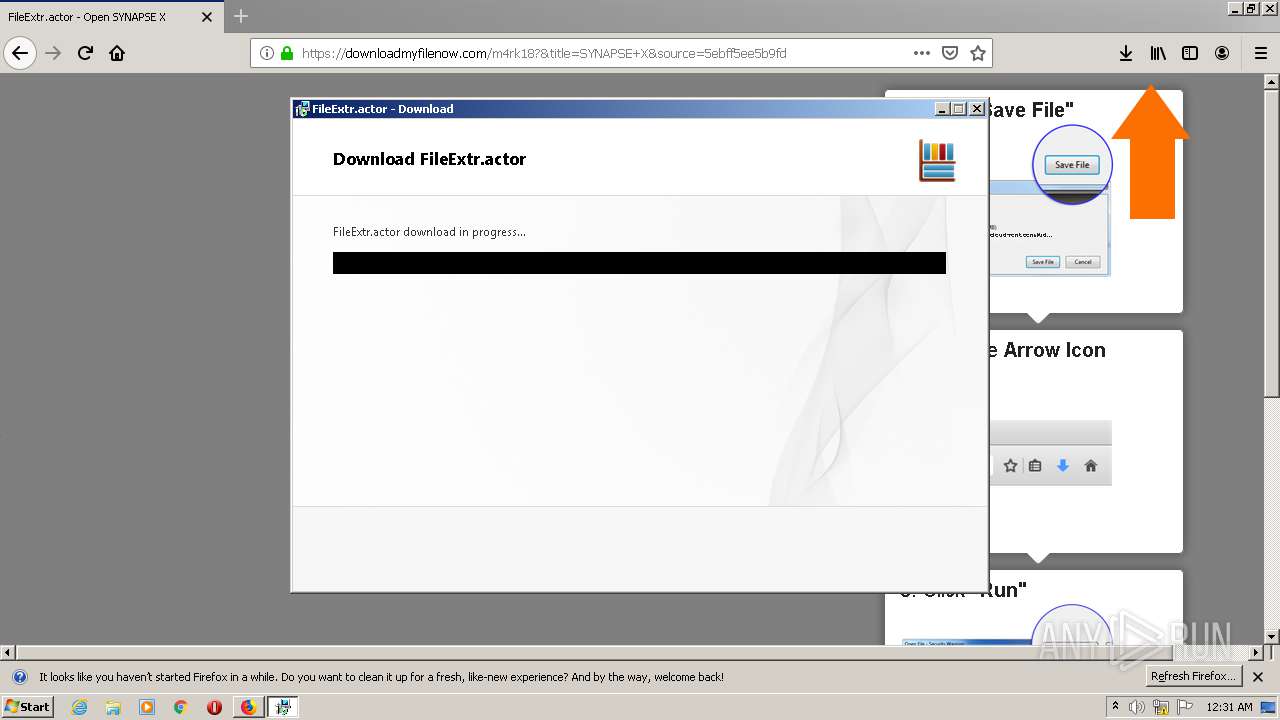
Task: Click the download progress bar
Action: [639, 263]
